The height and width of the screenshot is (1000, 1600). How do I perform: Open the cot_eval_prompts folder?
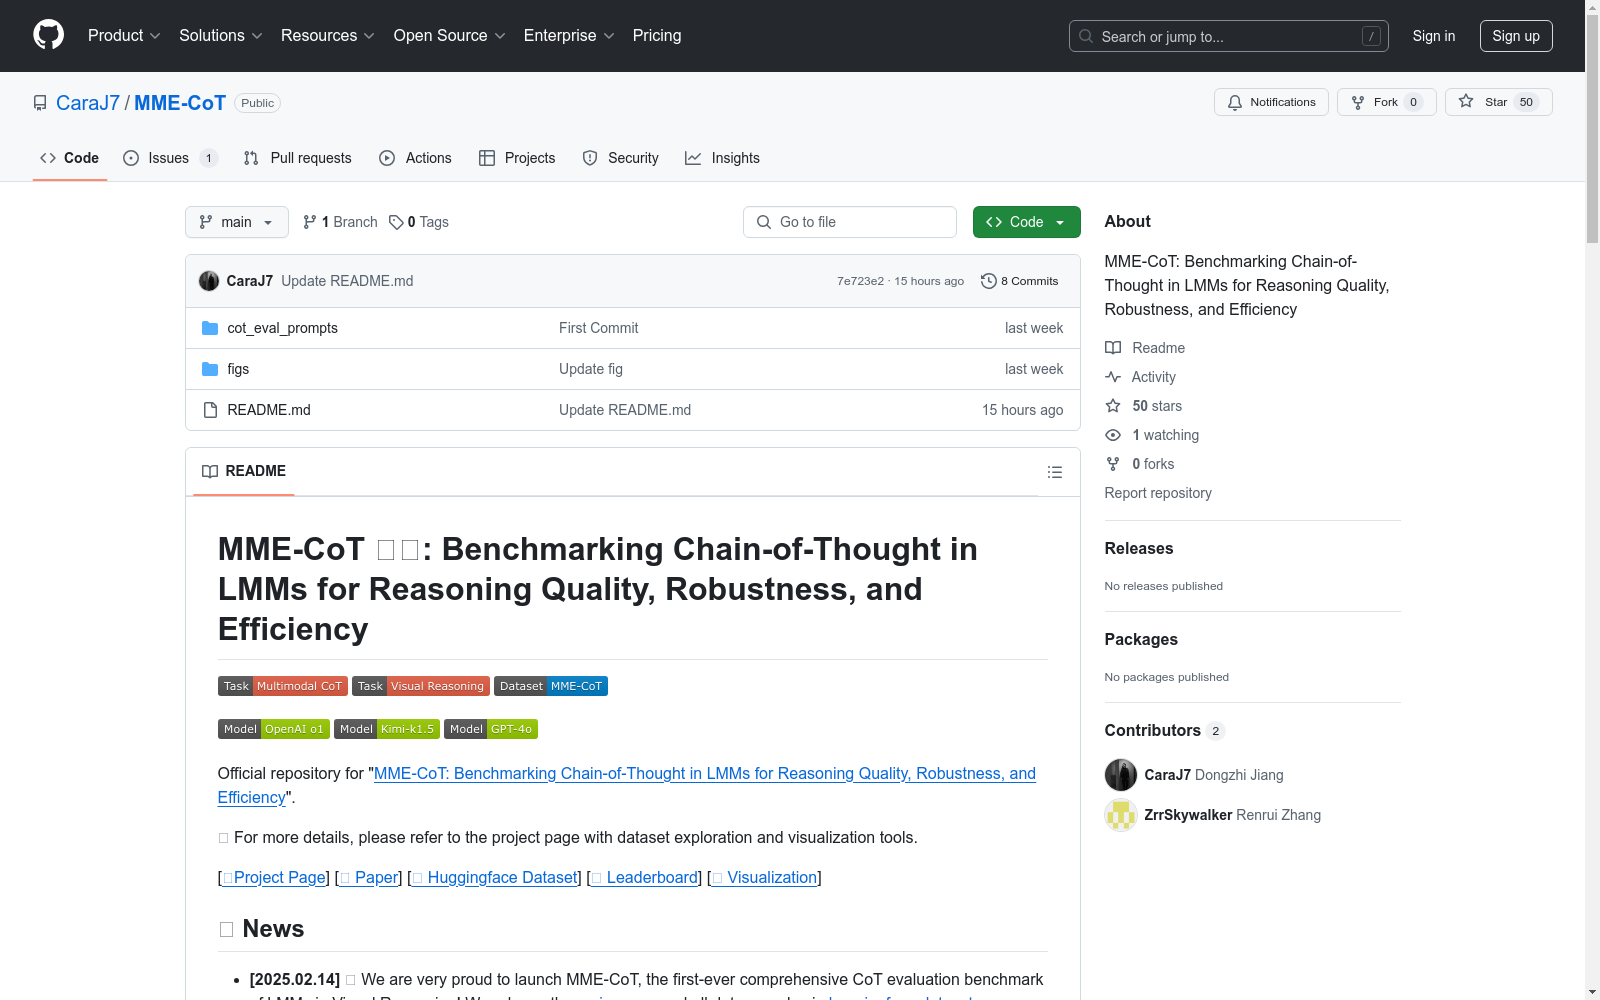(x=282, y=328)
